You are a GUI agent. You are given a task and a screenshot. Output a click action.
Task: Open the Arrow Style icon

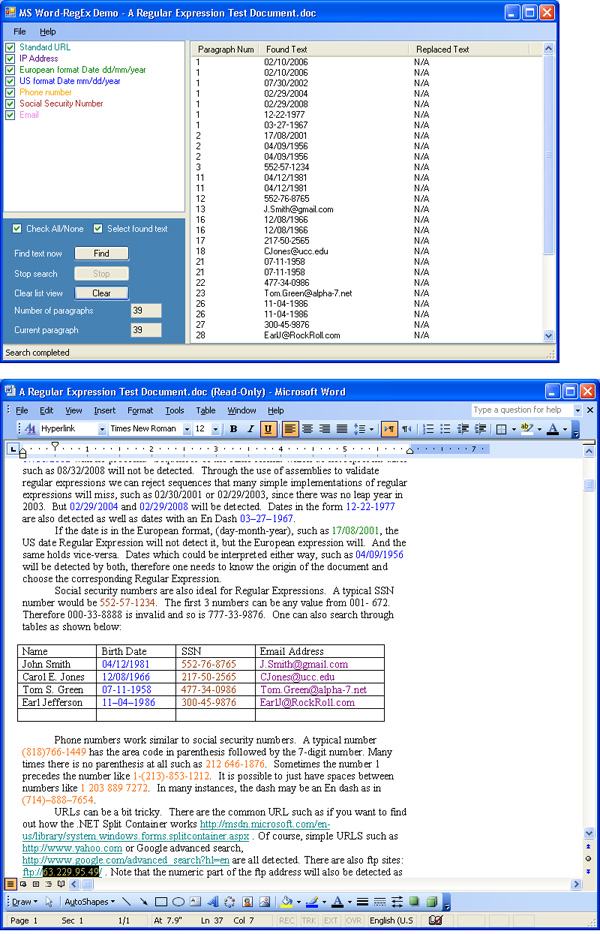tap(397, 902)
